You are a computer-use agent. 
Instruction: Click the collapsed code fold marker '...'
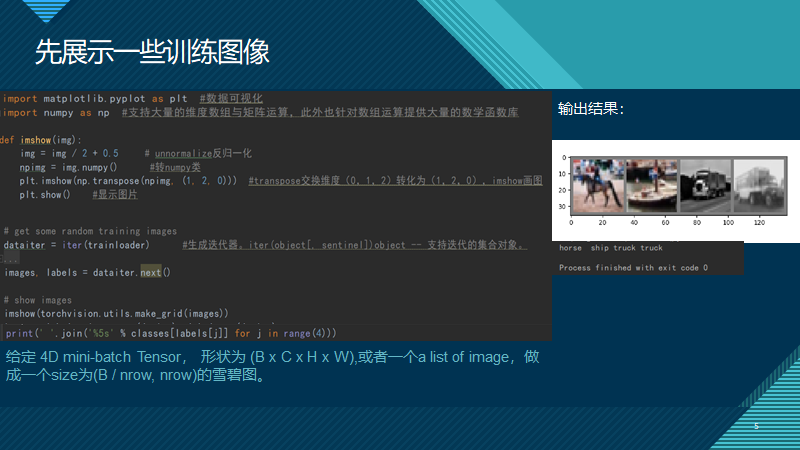point(9,259)
